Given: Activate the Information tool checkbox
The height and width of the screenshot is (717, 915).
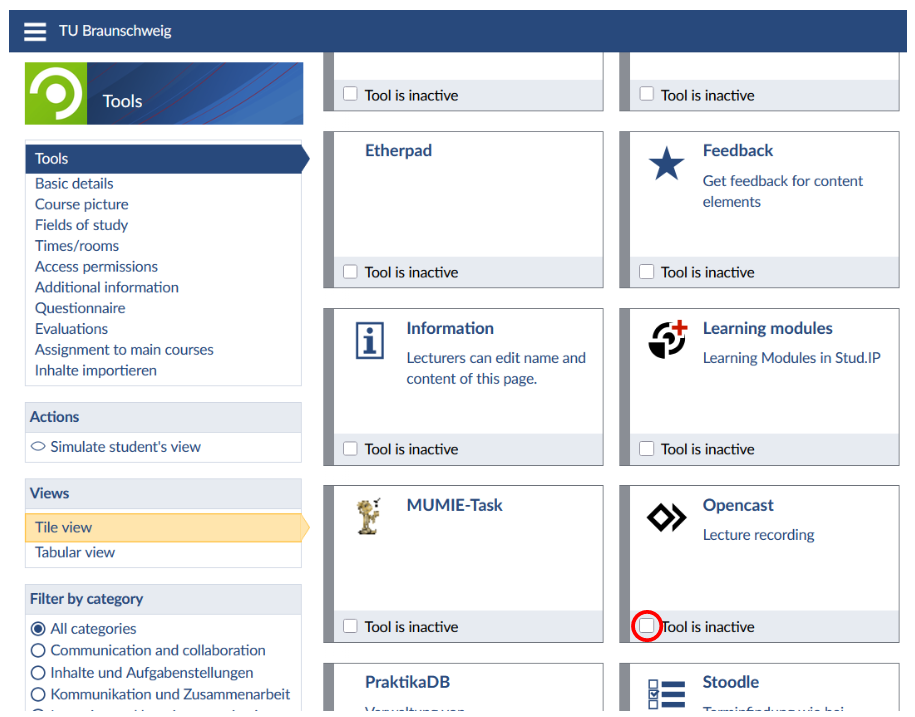Looking at the screenshot, I should 350,449.
